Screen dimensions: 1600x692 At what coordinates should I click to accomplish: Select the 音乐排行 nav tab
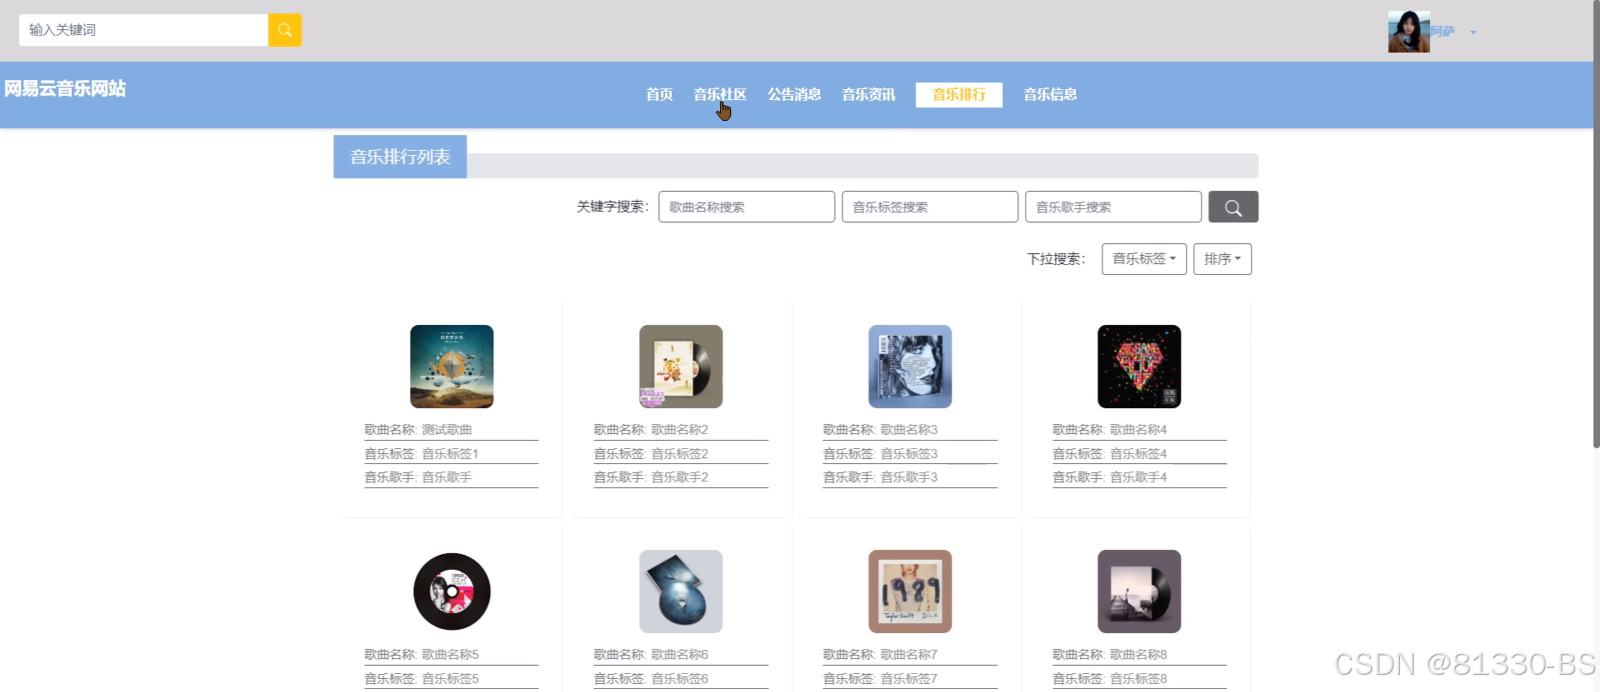pyautogui.click(x=959, y=94)
